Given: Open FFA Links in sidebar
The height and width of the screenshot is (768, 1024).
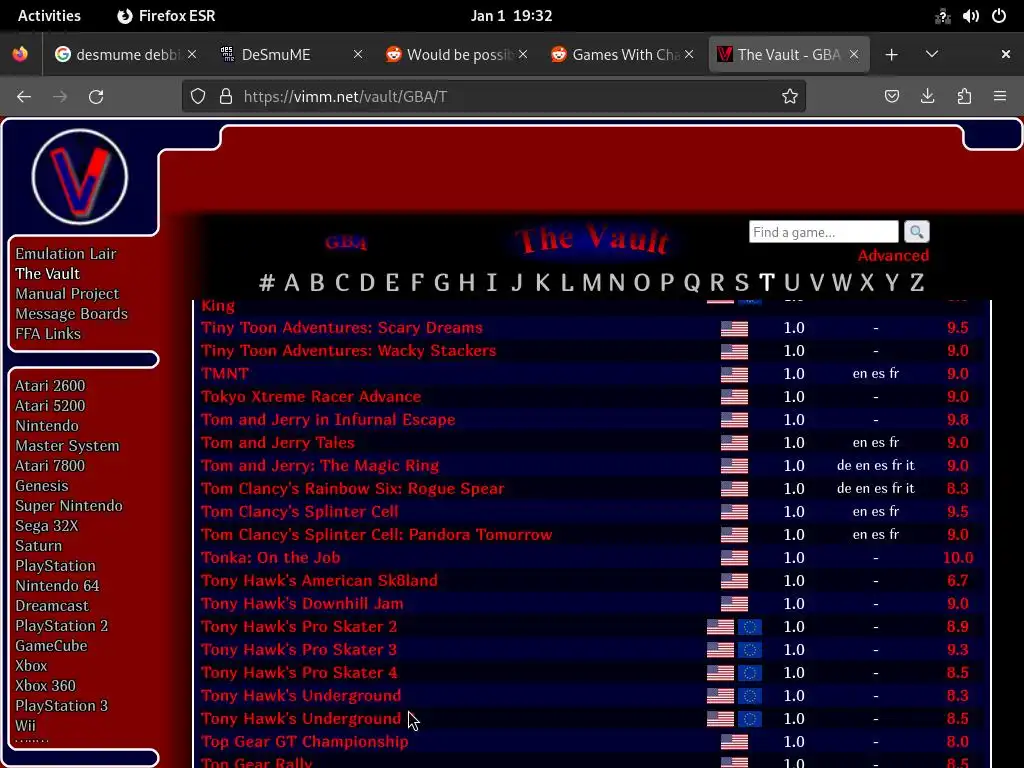Looking at the screenshot, I should pyautogui.click(x=48, y=334).
